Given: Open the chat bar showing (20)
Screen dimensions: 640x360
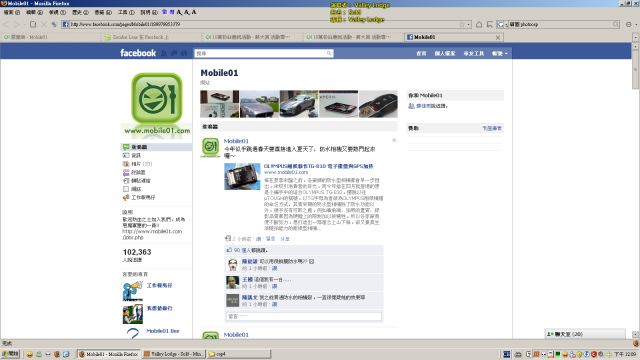Looking at the screenshot, I should coord(585,334).
